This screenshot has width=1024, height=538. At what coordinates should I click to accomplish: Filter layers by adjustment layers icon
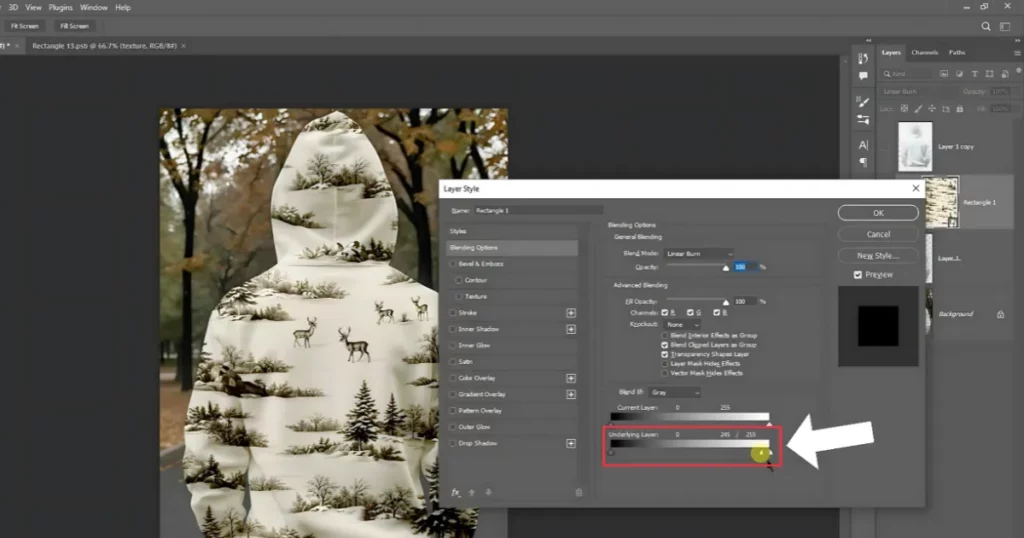959,74
